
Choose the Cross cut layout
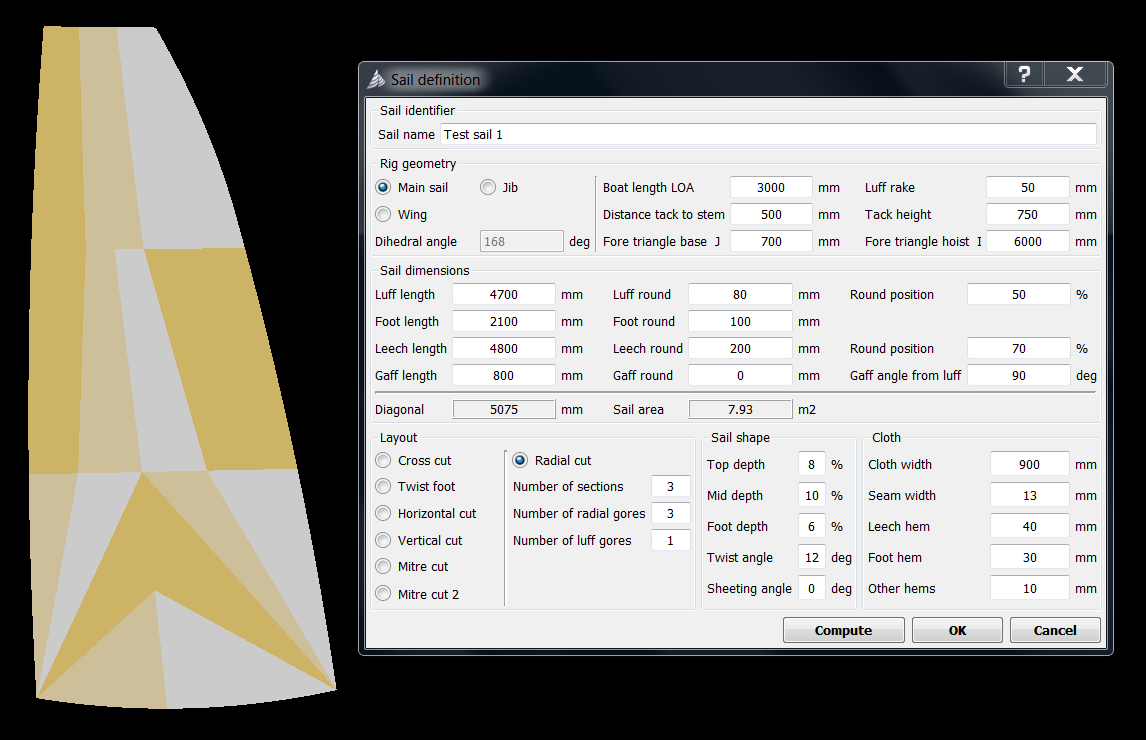point(383,460)
